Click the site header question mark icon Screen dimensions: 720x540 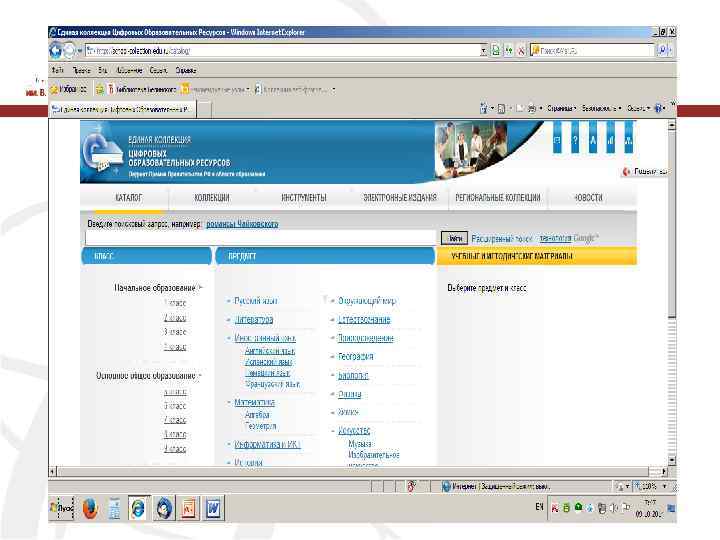pyautogui.click(x=575, y=139)
